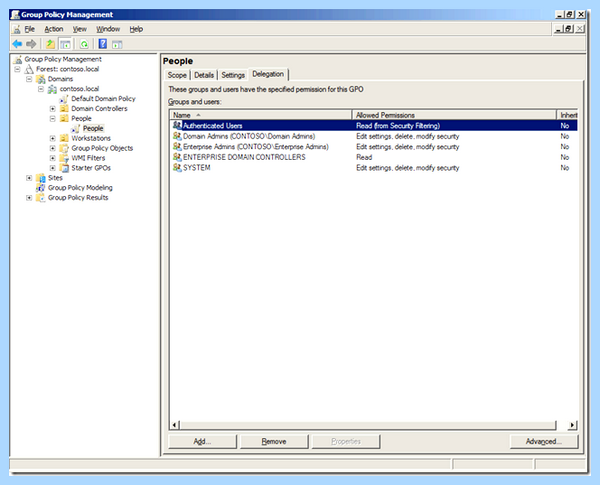The height and width of the screenshot is (485, 600).
Task: Open the Action menu
Action: coord(54,29)
